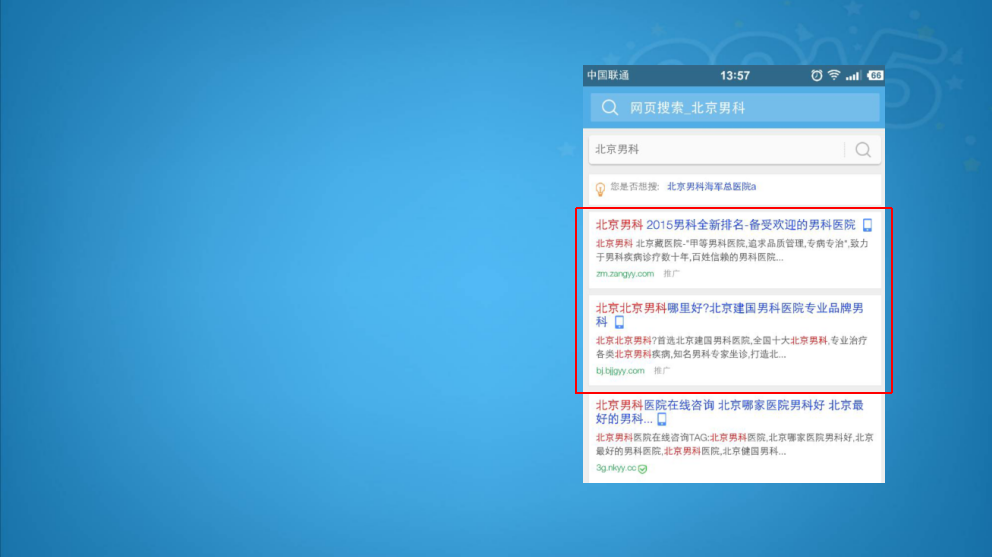992x557 pixels.
Task: Open zm.zangyy.com URL link
Action: (x=624, y=273)
